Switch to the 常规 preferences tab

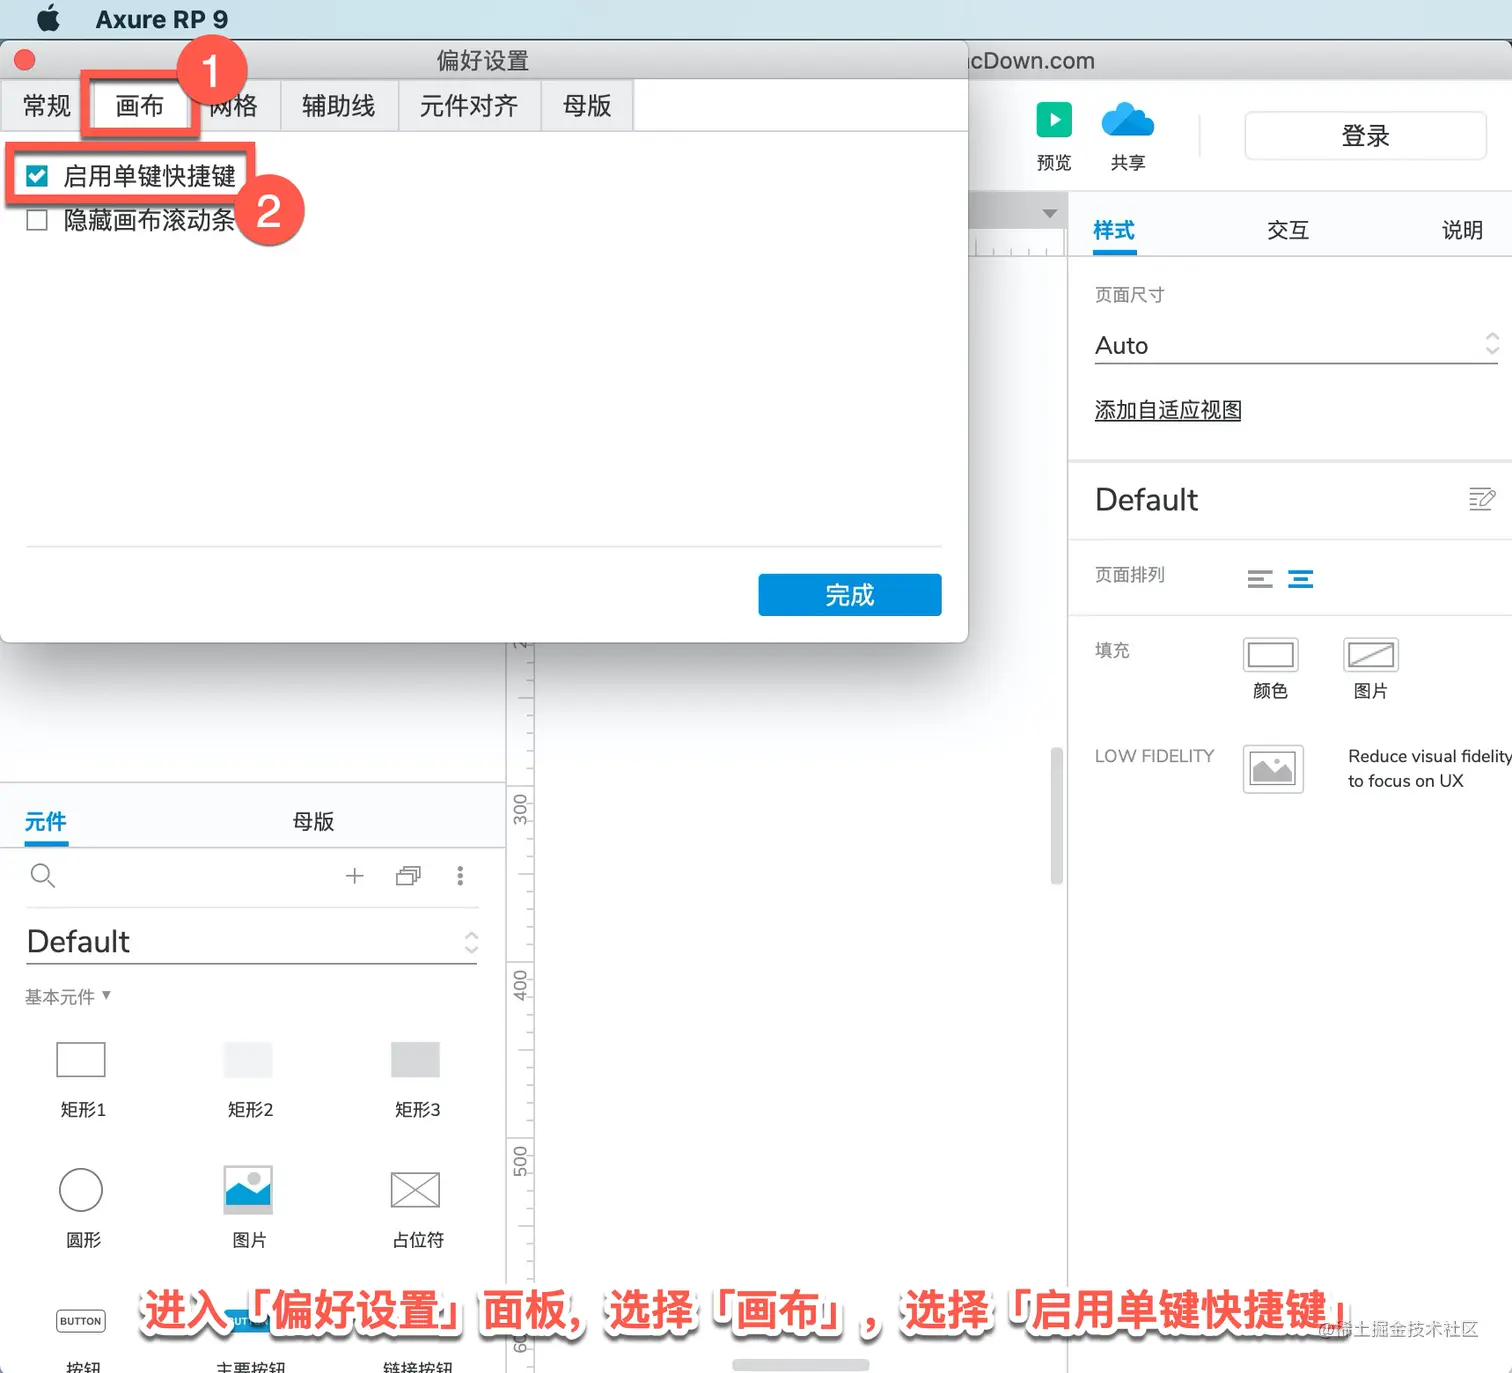46,105
